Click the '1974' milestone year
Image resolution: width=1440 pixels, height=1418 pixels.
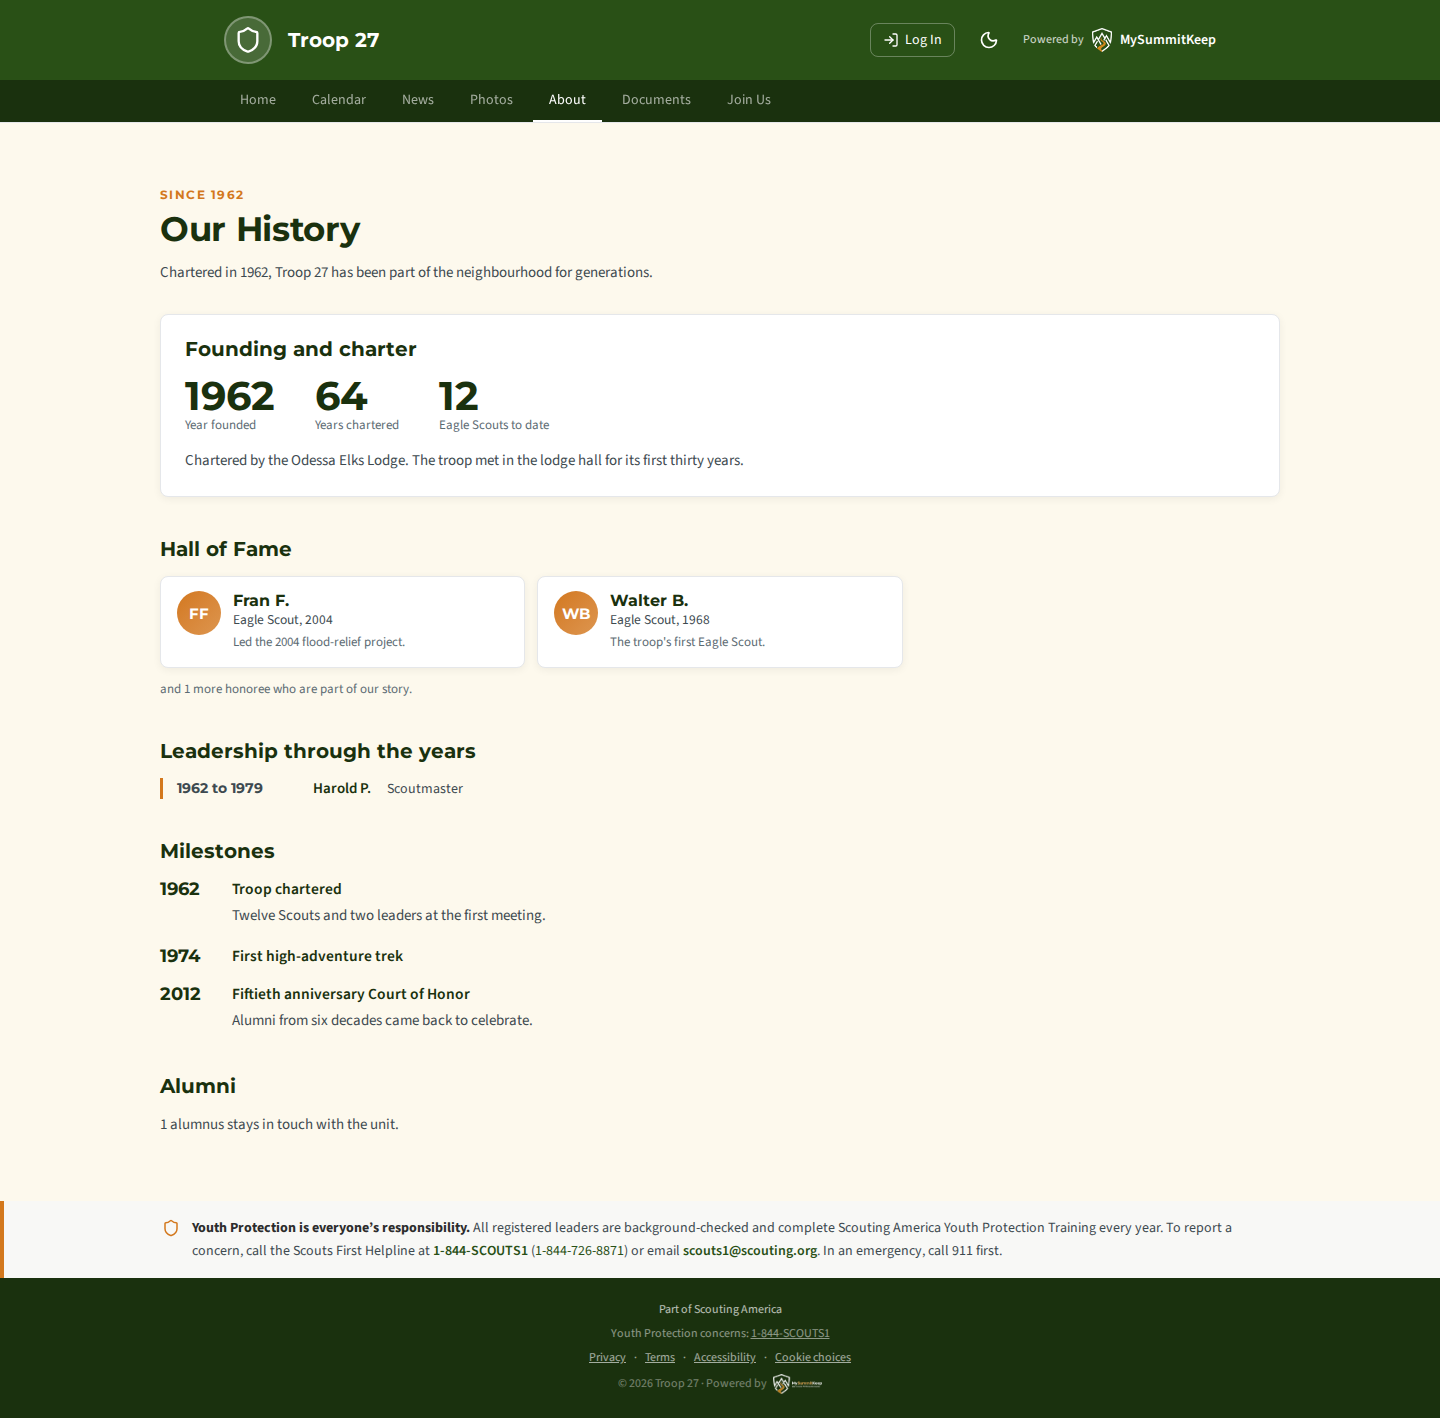click(180, 956)
